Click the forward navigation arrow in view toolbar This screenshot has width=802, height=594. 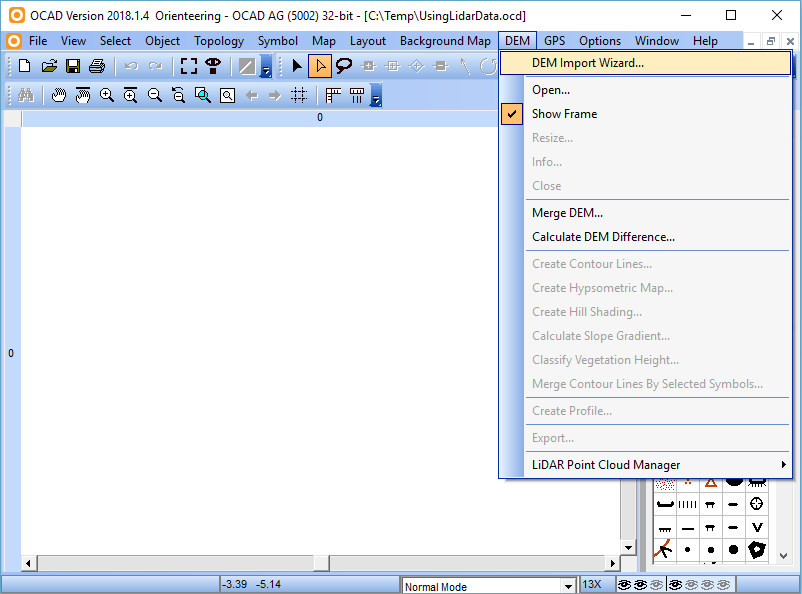click(275, 95)
